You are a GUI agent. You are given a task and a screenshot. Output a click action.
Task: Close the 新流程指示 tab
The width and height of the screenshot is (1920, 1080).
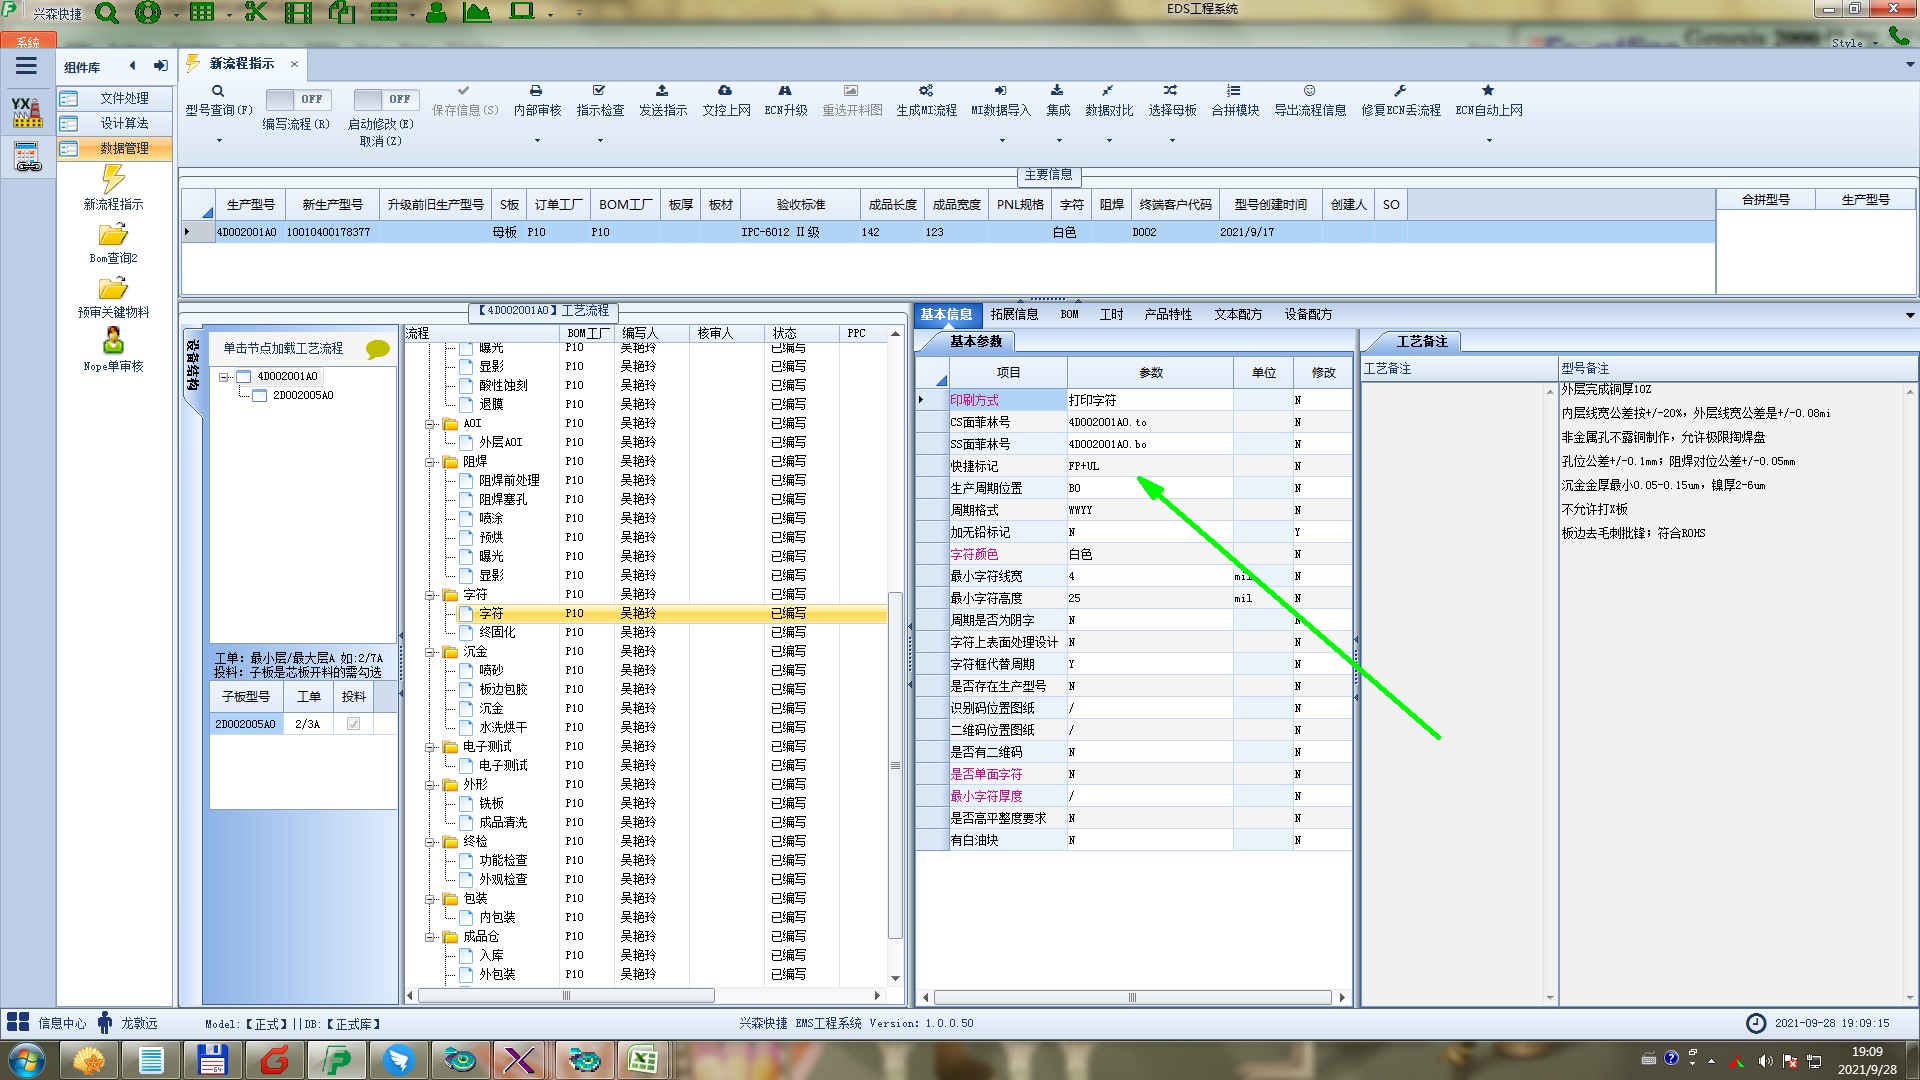tap(294, 64)
